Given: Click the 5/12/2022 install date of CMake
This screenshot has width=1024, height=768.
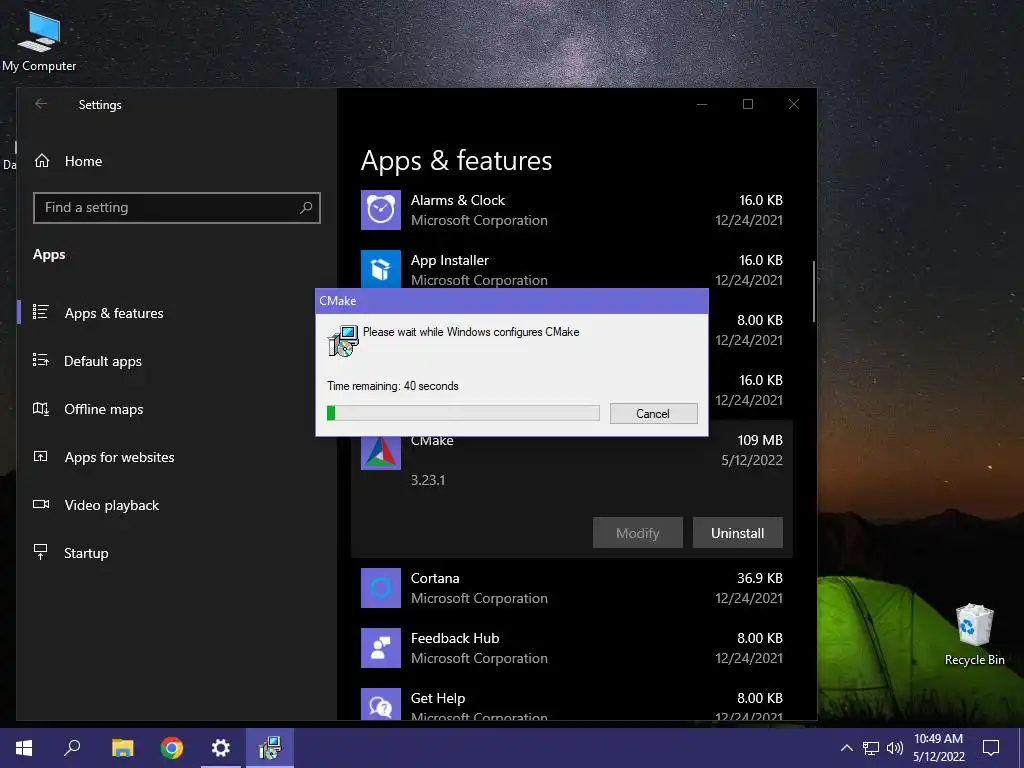Looking at the screenshot, I should coord(752,460).
